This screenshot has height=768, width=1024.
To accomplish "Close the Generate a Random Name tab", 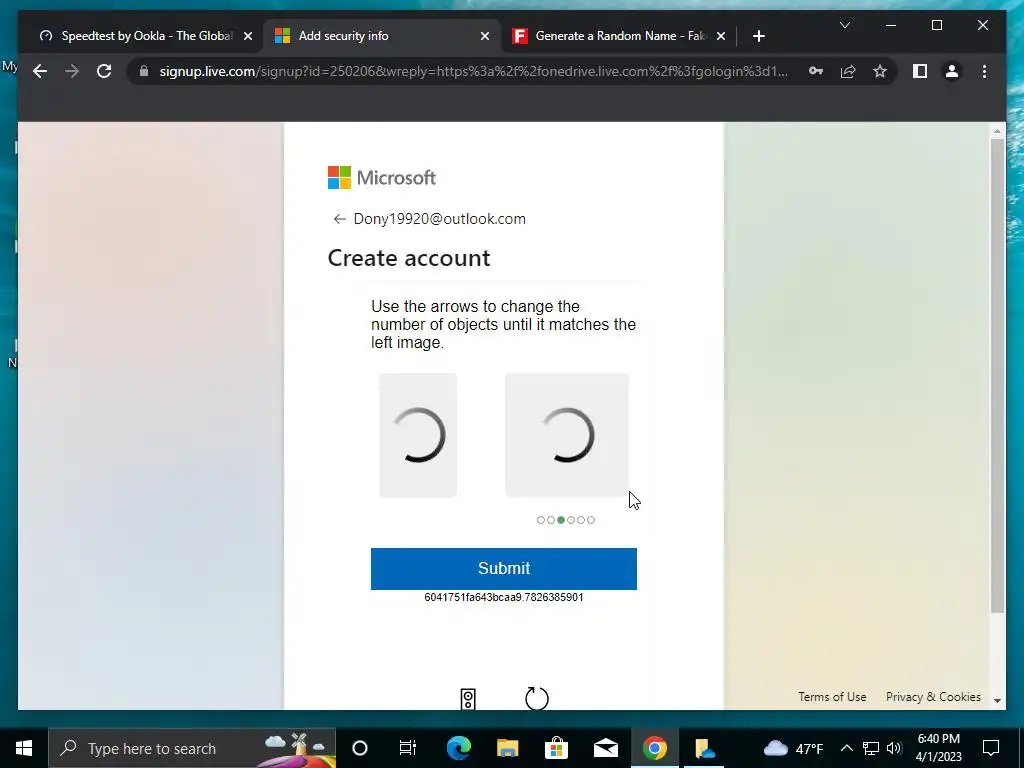I will pos(721,36).
